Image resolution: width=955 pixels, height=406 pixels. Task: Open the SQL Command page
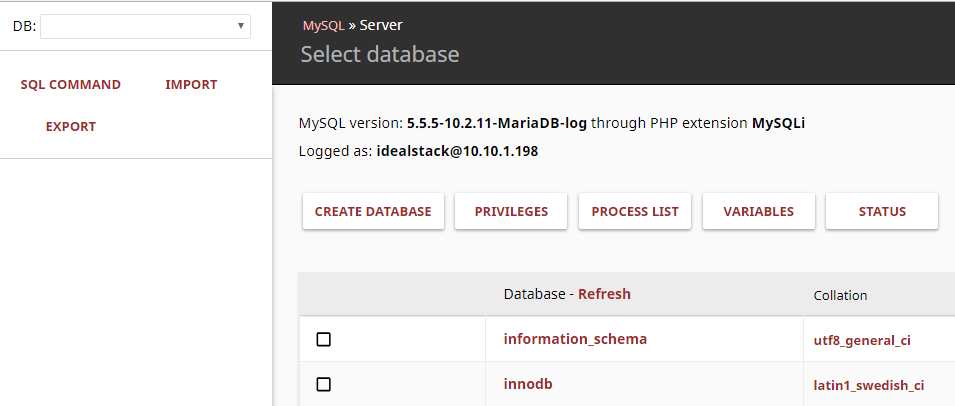(x=71, y=85)
